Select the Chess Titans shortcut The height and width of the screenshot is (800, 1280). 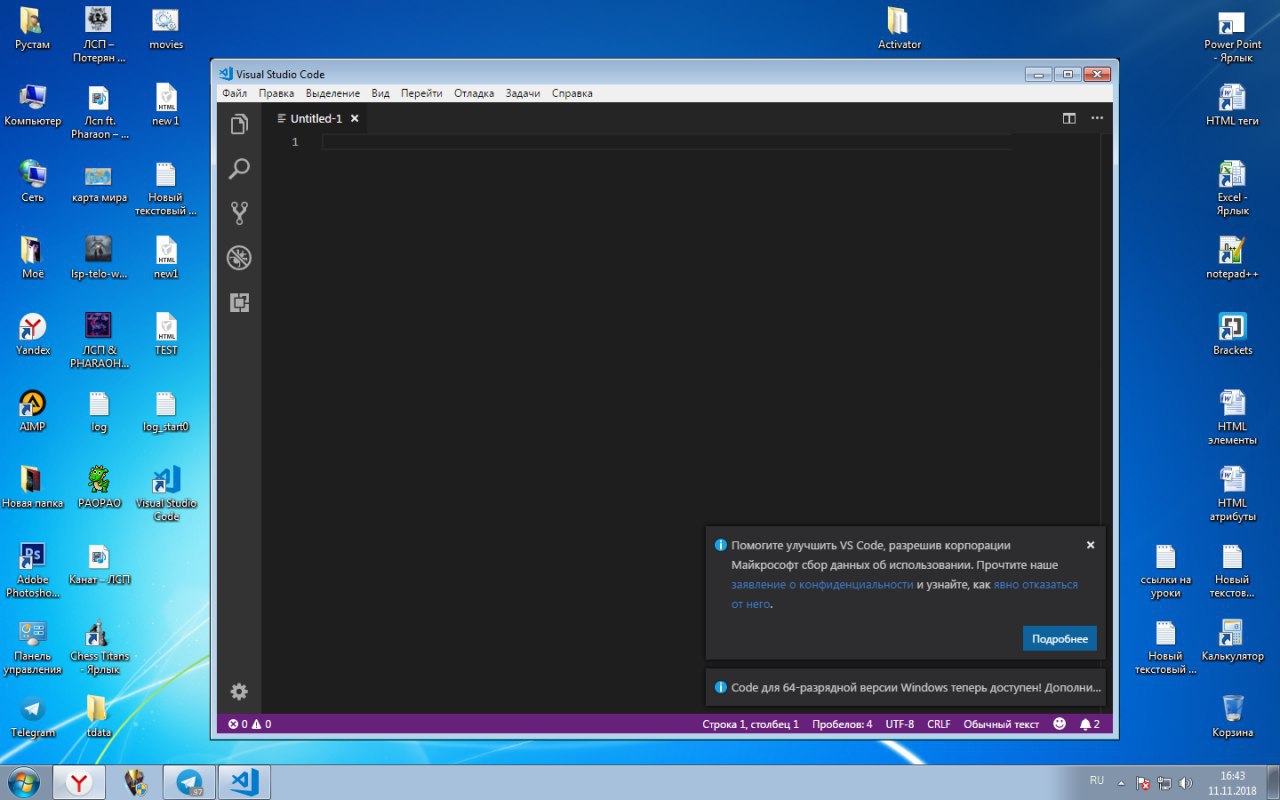pyautogui.click(x=99, y=647)
